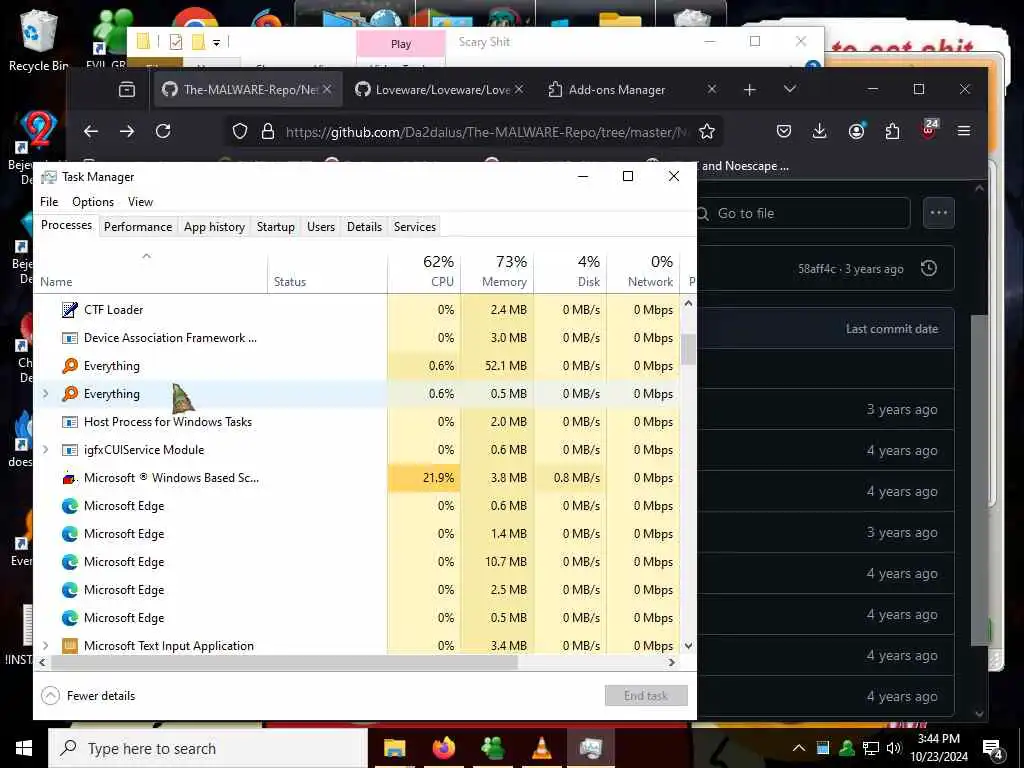Image resolution: width=1024 pixels, height=768 pixels.
Task: Open the Pocket save icon in Firefox
Action: tap(784, 131)
